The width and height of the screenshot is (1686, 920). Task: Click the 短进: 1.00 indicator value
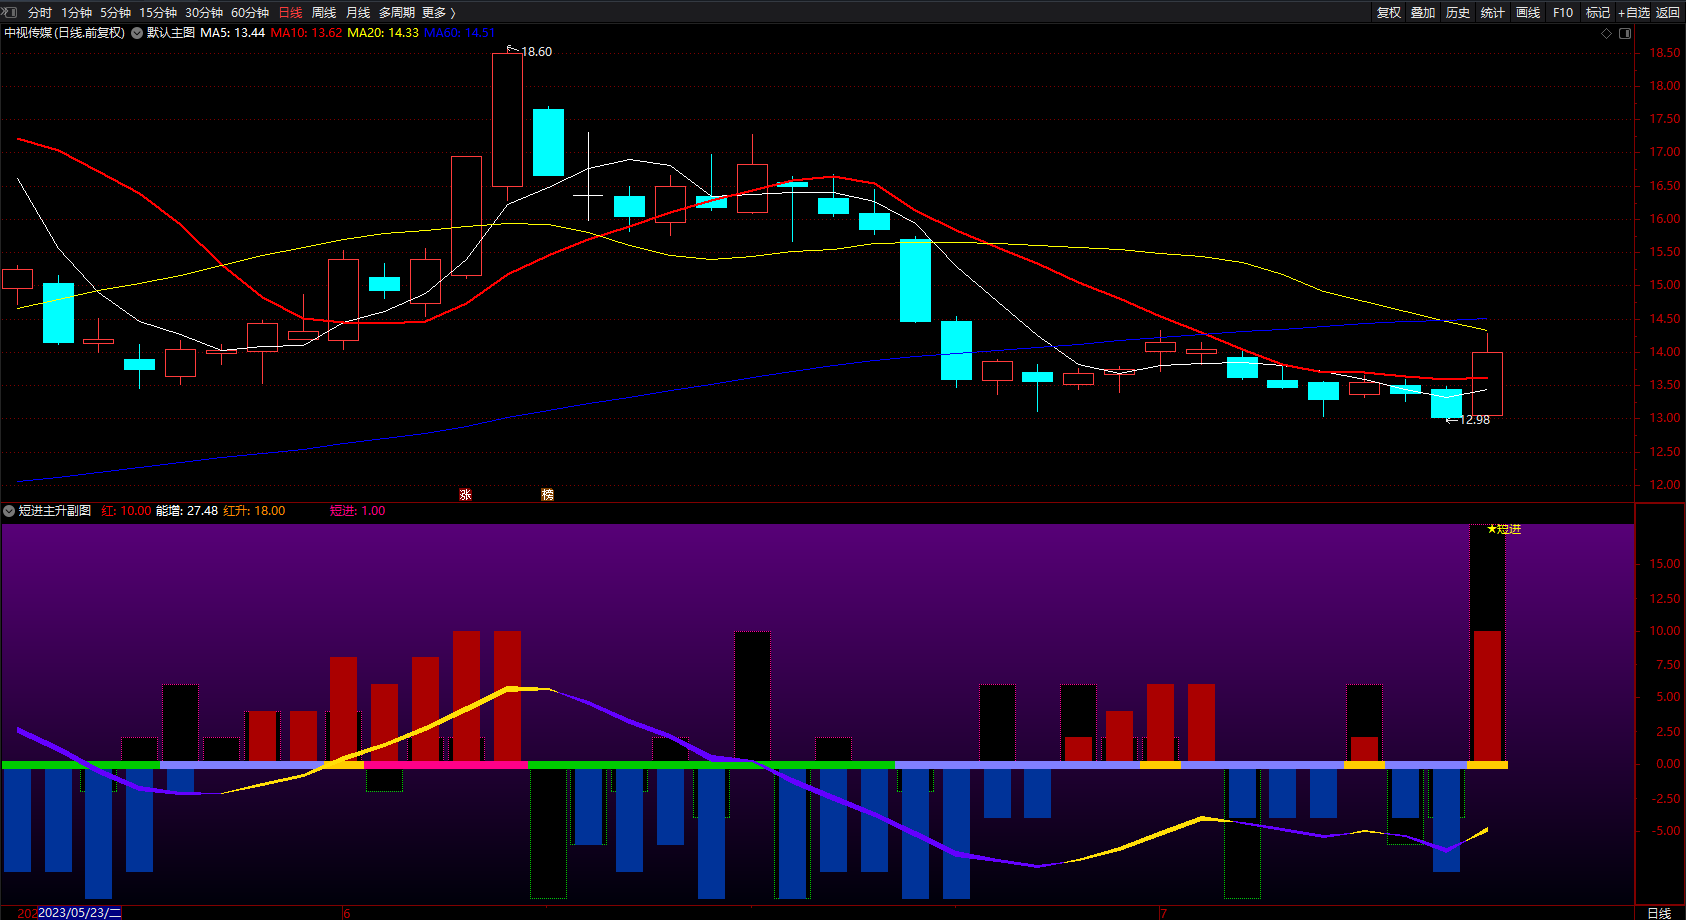click(x=357, y=511)
